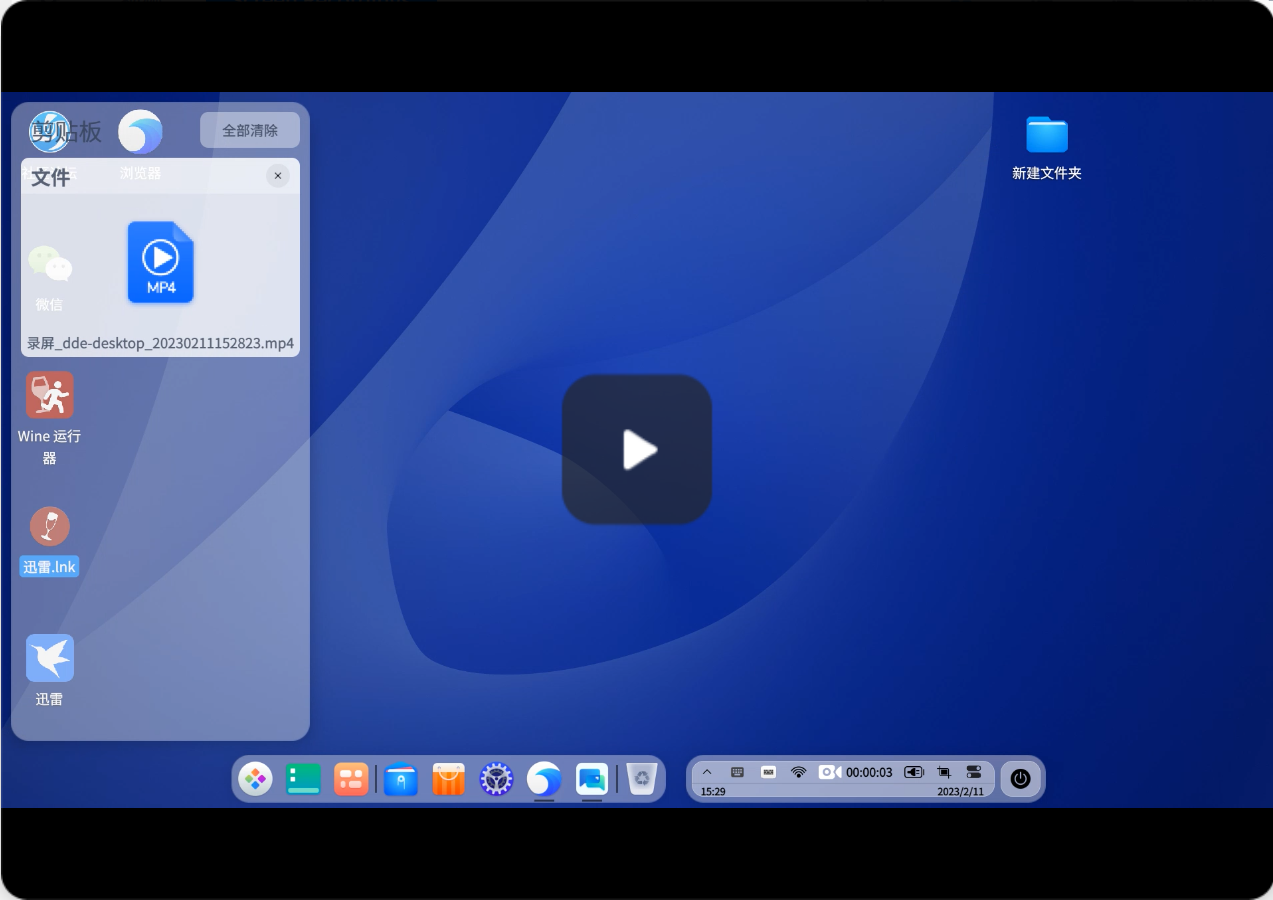Select the 浏览器 desktop icon
This screenshot has height=900, width=1273.
(x=140, y=132)
